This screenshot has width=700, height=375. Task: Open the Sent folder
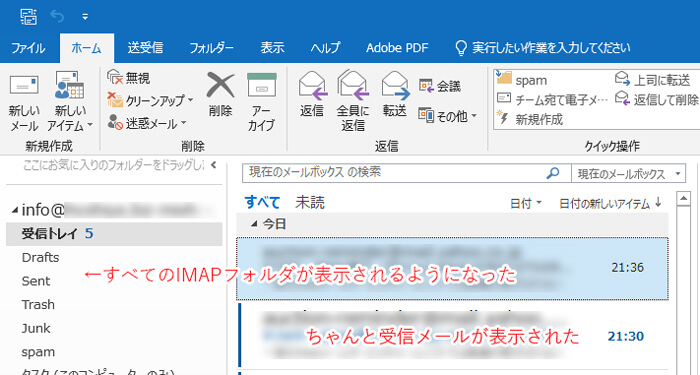pos(36,281)
